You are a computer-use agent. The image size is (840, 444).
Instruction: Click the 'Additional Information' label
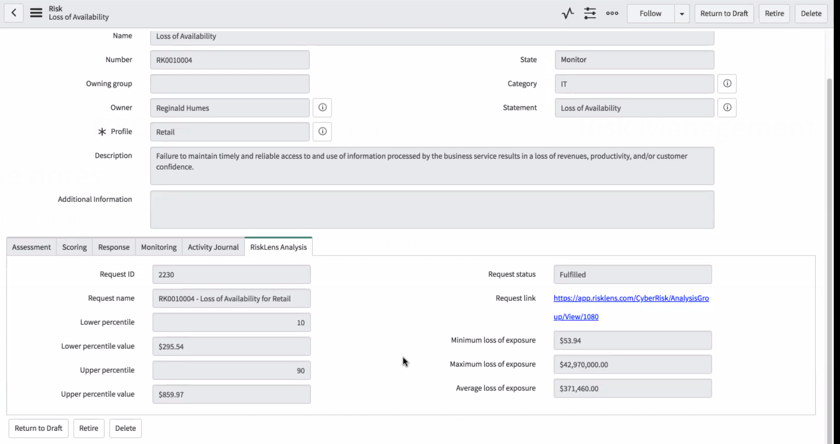coord(95,199)
